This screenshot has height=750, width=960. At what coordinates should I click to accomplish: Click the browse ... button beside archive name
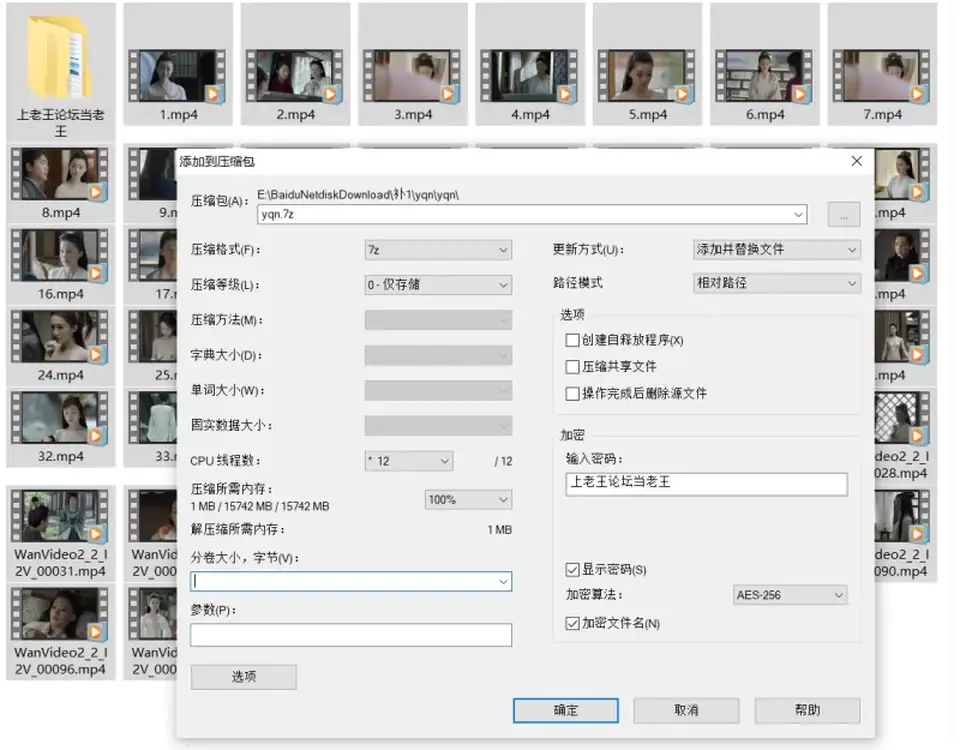pos(844,215)
